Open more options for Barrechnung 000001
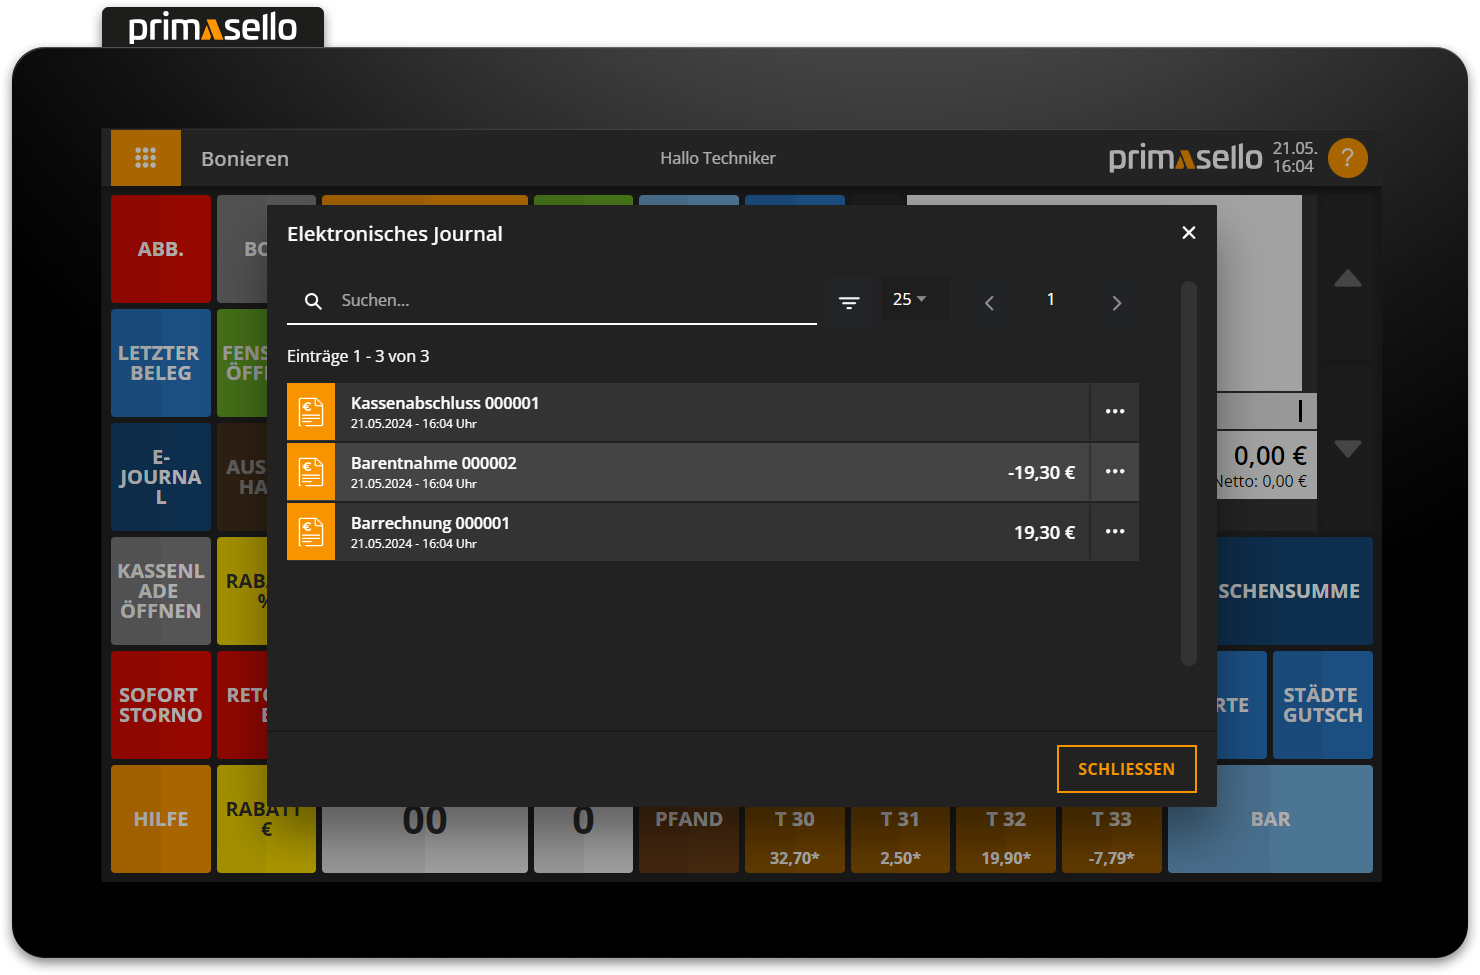 [1115, 532]
